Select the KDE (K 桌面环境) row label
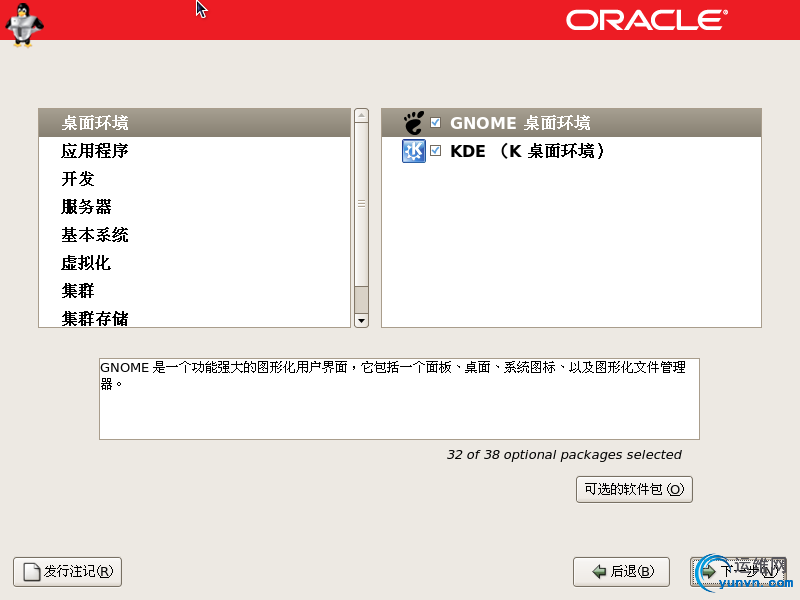800x600 pixels. pos(527,151)
